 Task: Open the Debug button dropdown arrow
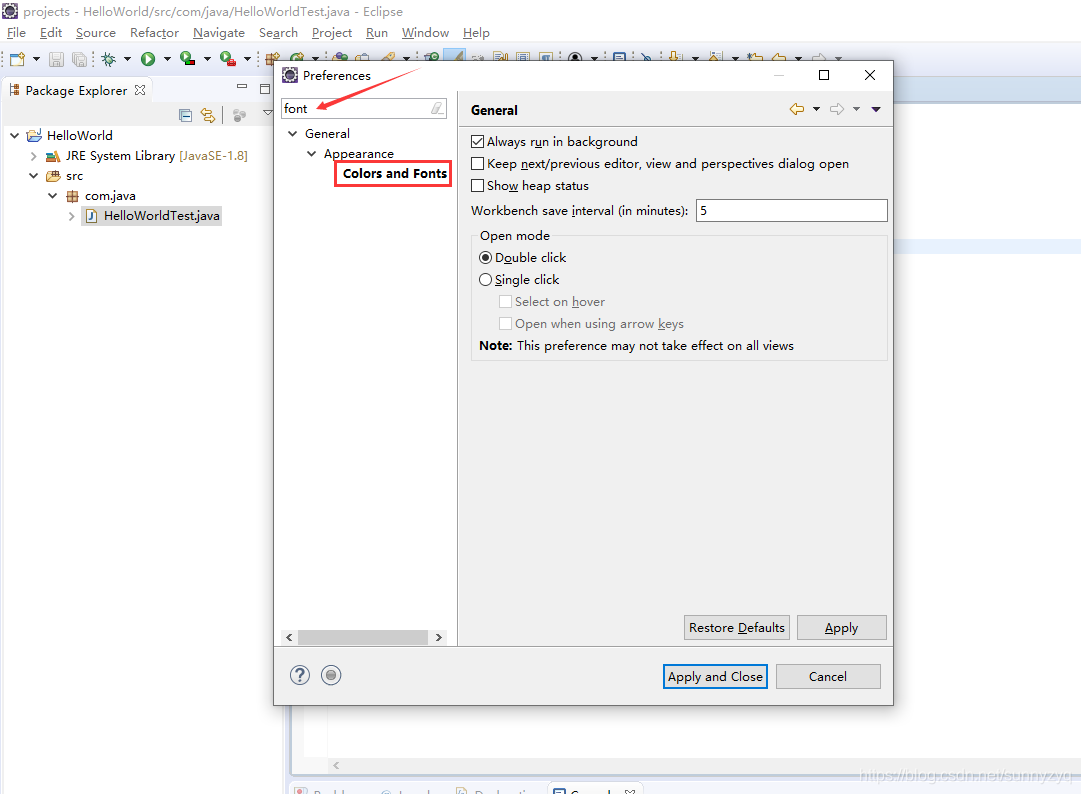pos(128,59)
